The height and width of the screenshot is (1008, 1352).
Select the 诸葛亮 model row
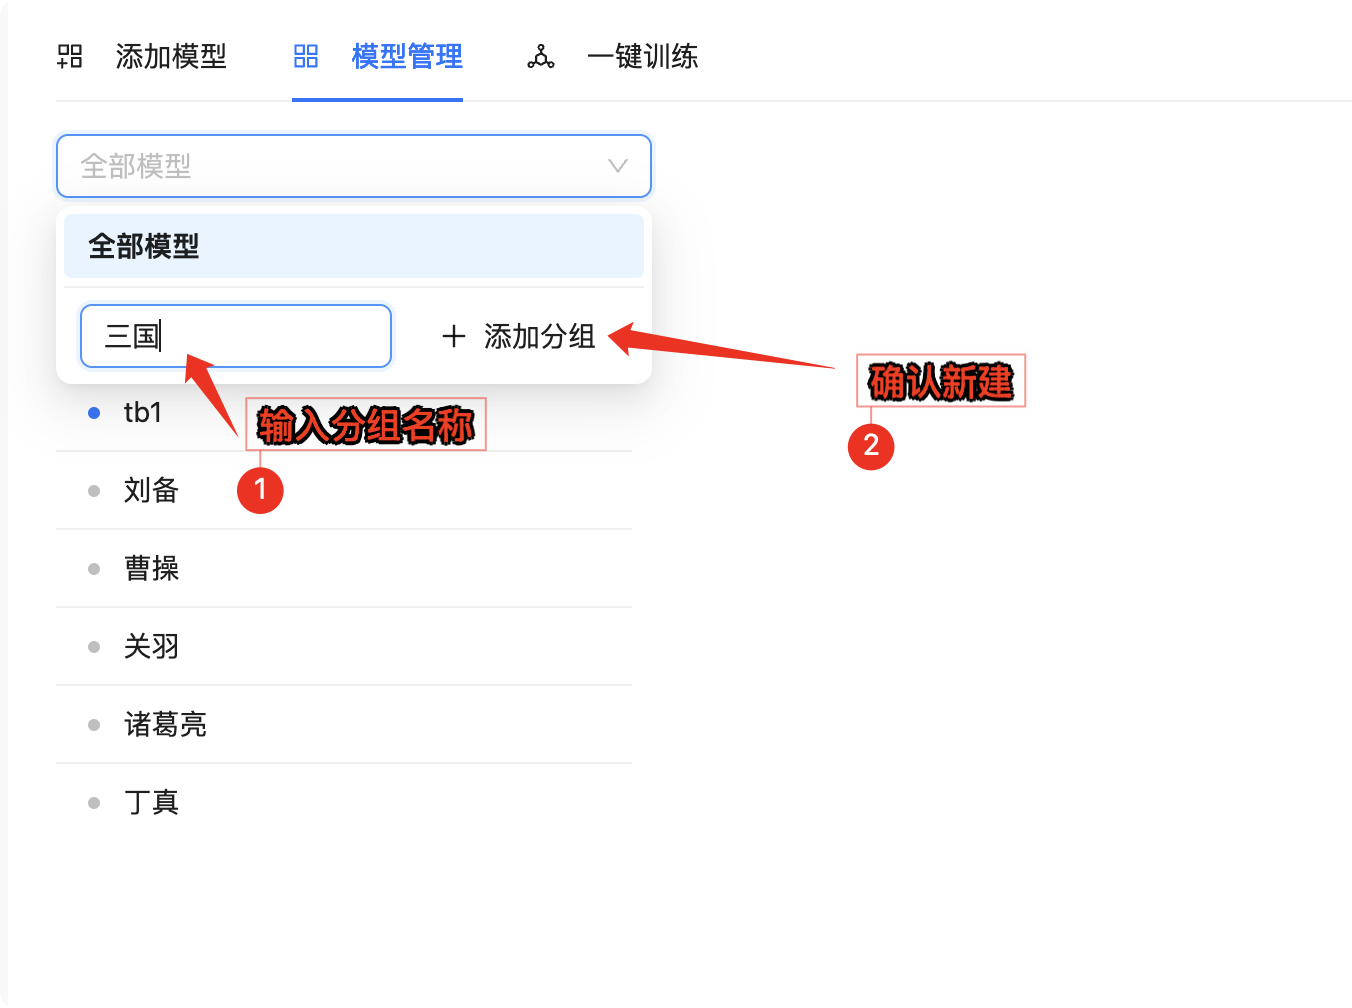344,724
